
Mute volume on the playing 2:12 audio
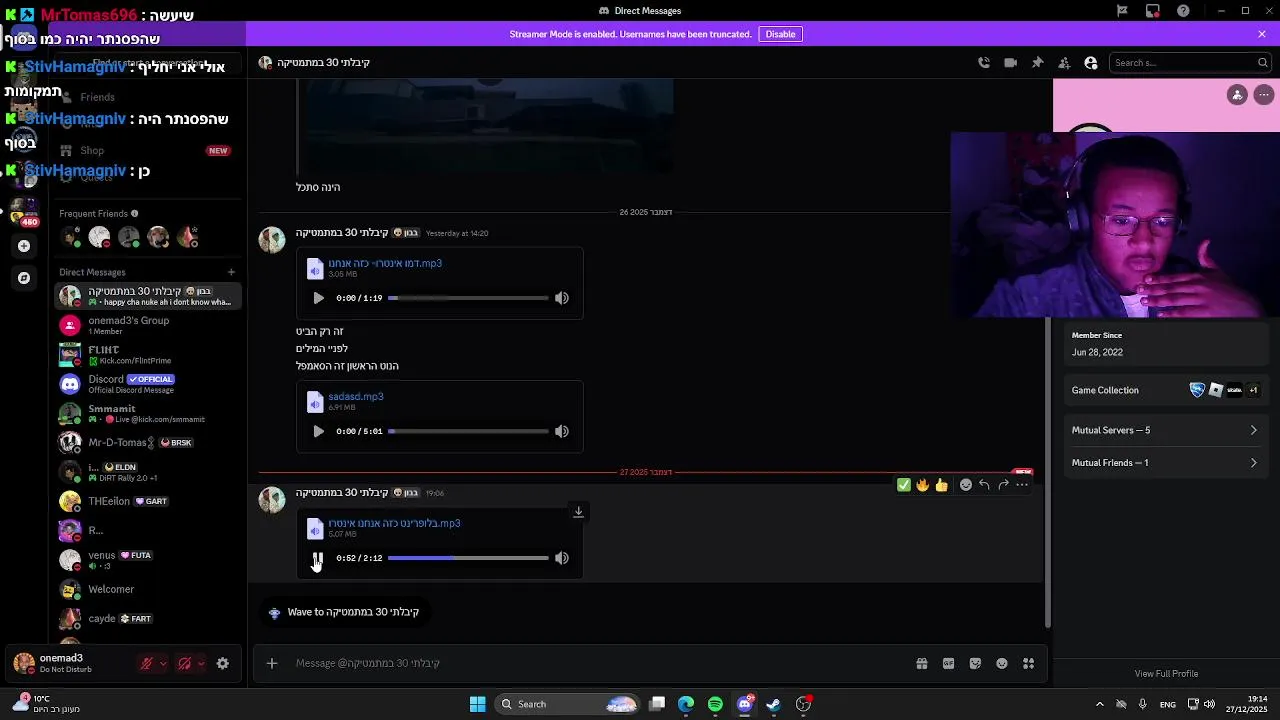pos(562,558)
